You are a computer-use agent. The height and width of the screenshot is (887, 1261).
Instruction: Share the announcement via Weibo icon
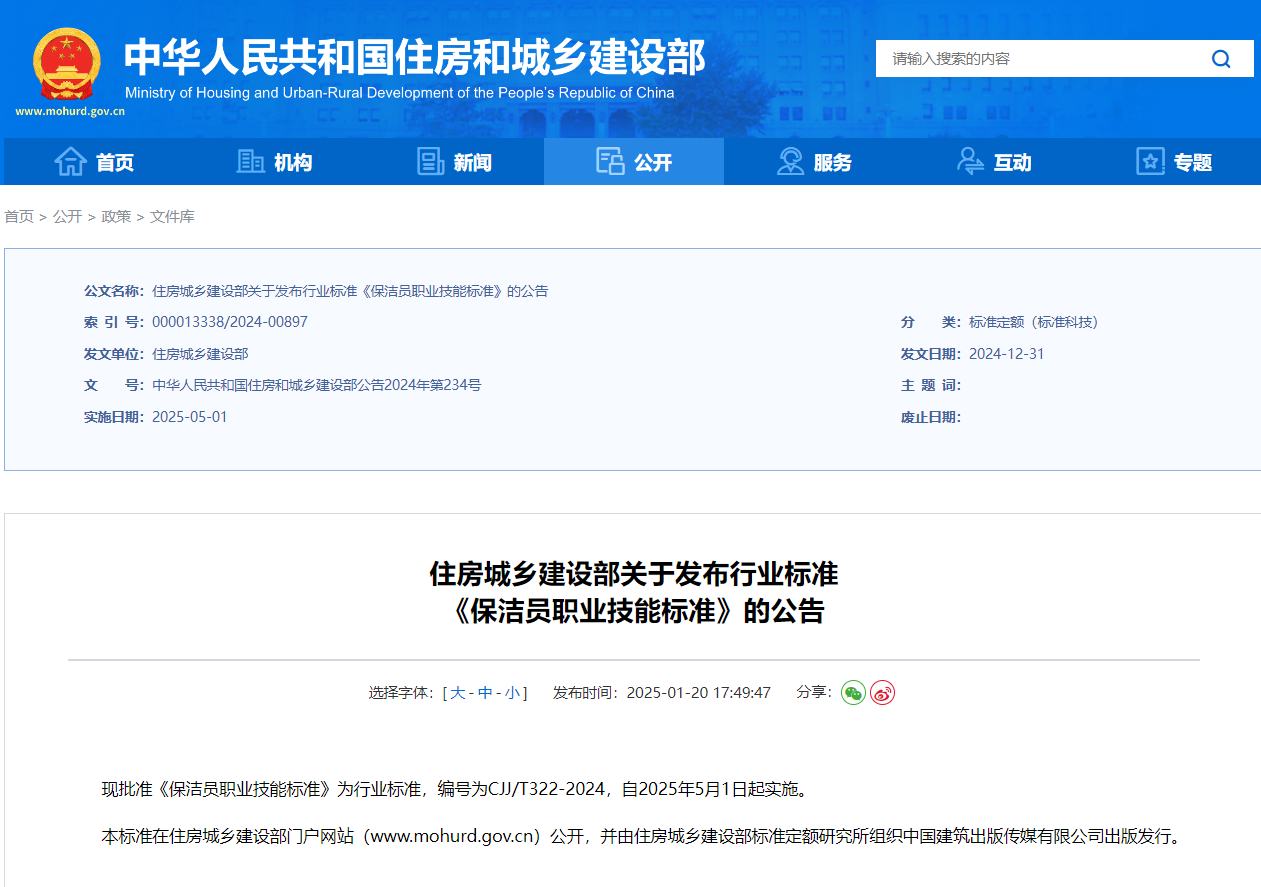[x=882, y=692]
